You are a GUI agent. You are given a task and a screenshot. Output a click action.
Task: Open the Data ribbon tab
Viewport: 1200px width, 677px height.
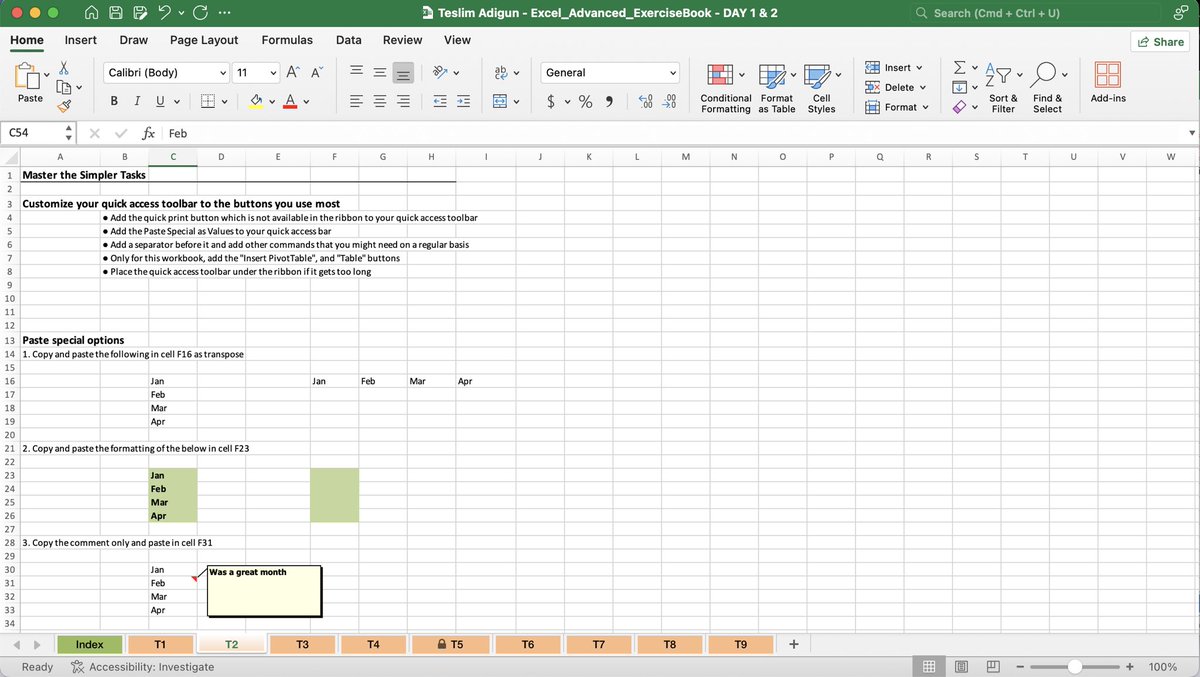click(x=349, y=40)
